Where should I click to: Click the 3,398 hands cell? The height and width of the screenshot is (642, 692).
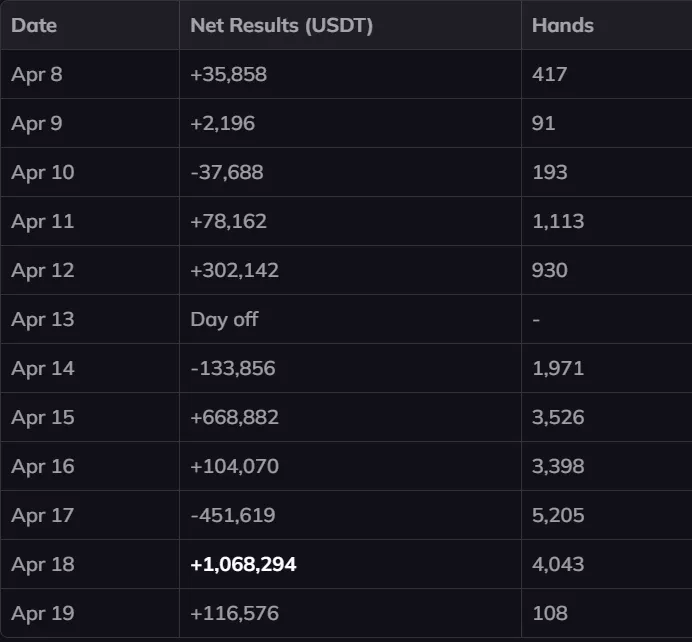pyautogui.click(x=558, y=466)
